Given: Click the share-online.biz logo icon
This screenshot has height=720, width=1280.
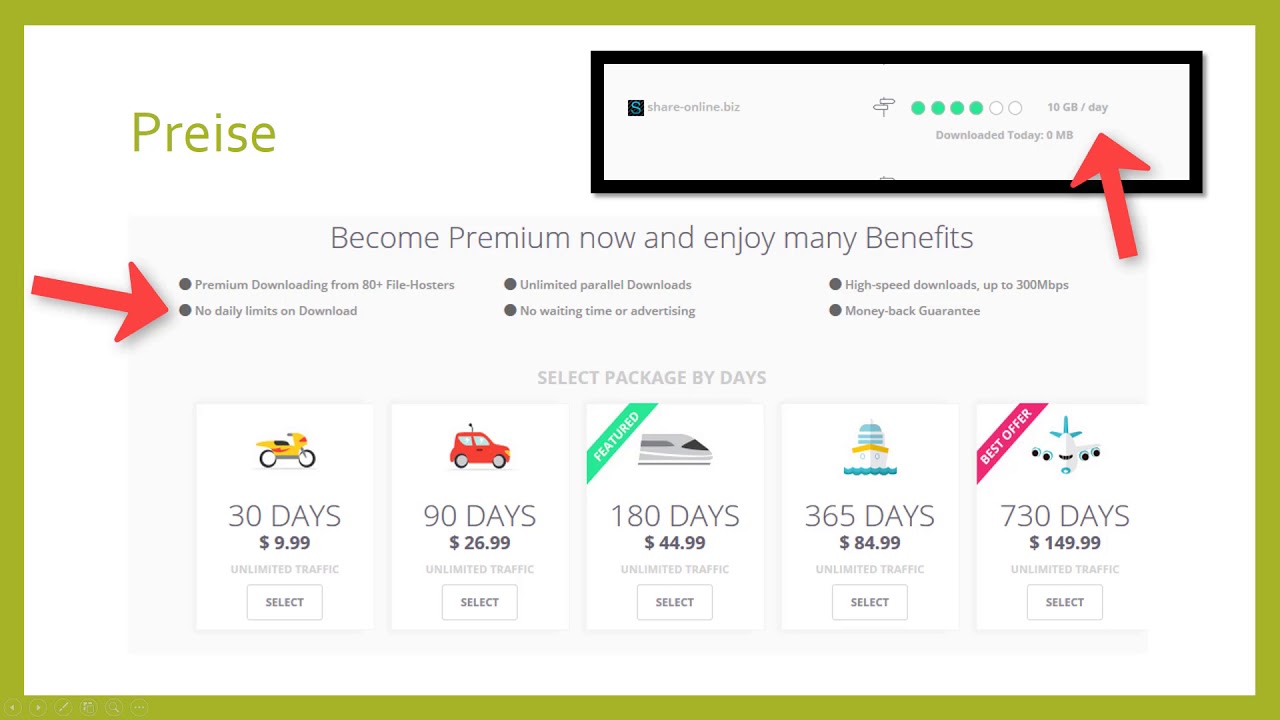Looking at the screenshot, I should tap(636, 107).
